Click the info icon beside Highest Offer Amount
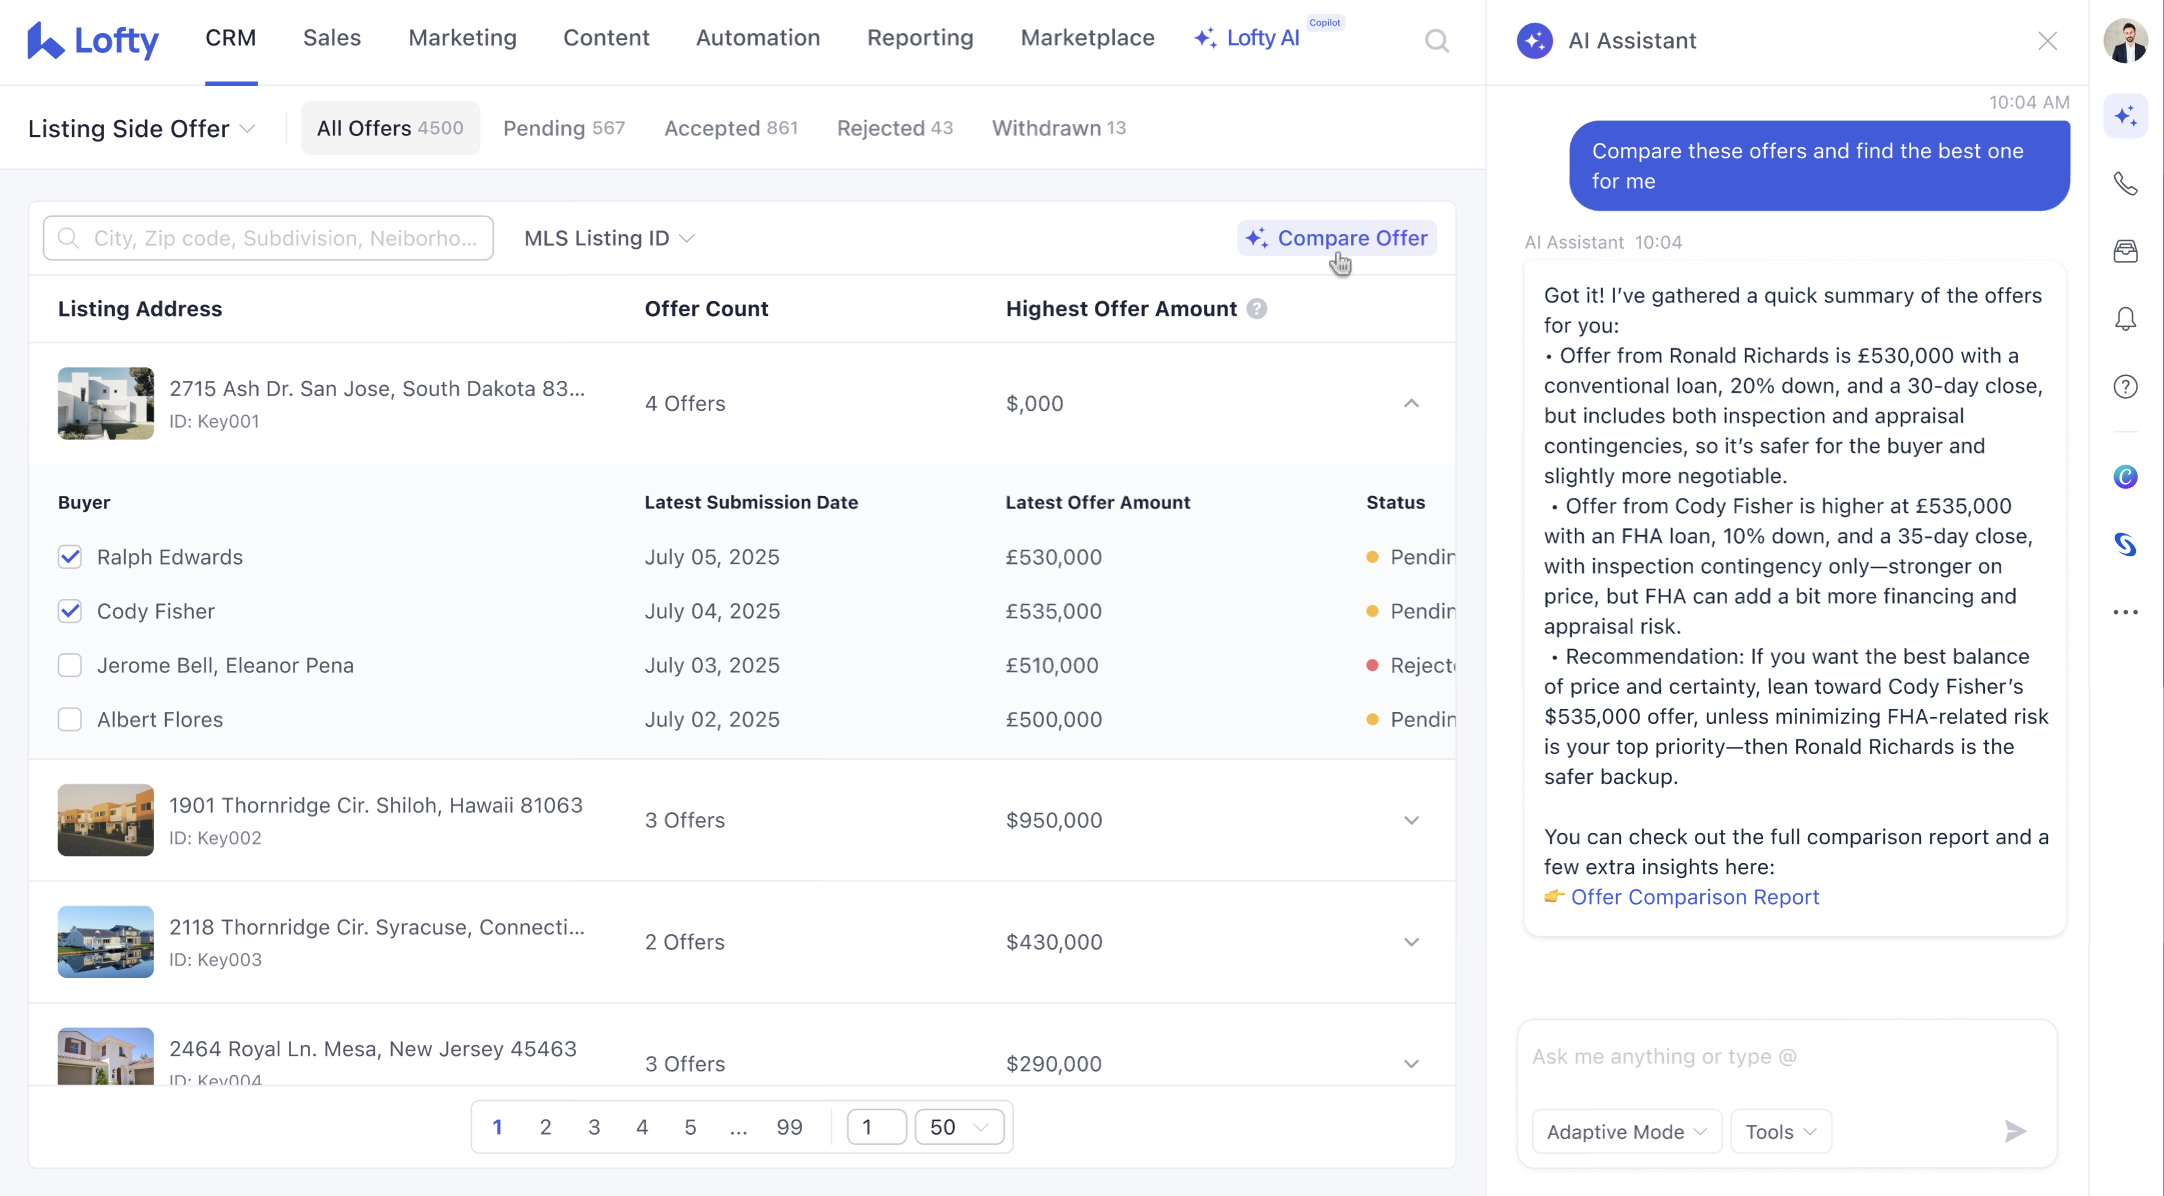Screen dimensions: 2164x1196 1257,309
